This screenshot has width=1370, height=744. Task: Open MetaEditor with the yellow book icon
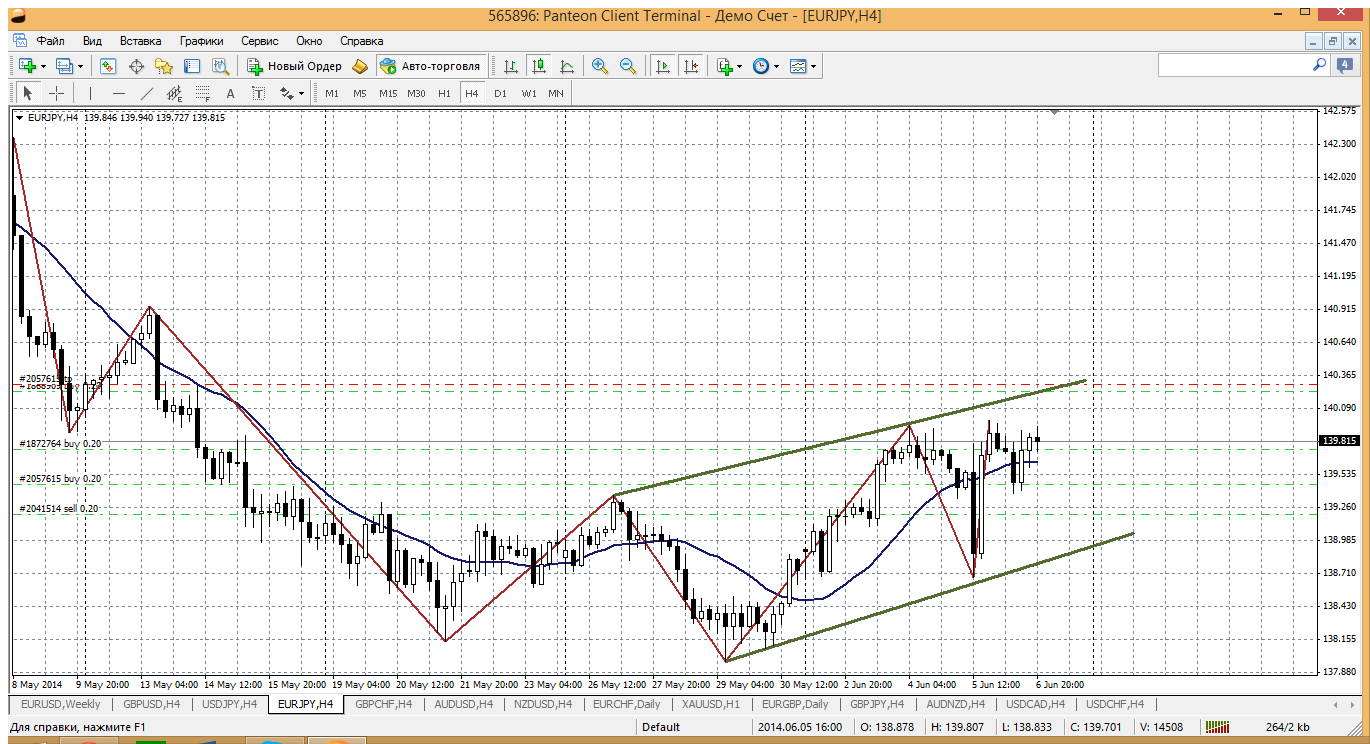(360, 66)
